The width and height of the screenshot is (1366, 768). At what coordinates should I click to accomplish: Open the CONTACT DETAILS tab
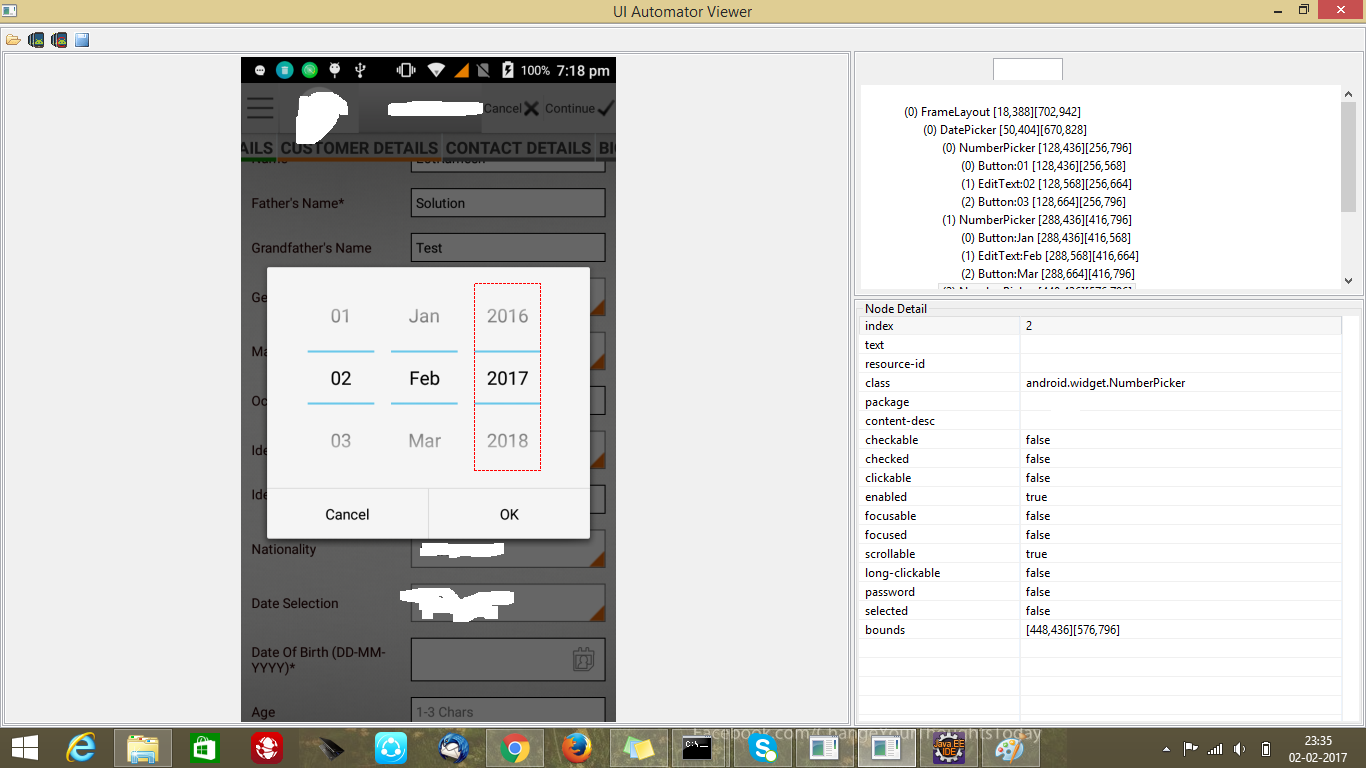[x=518, y=148]
